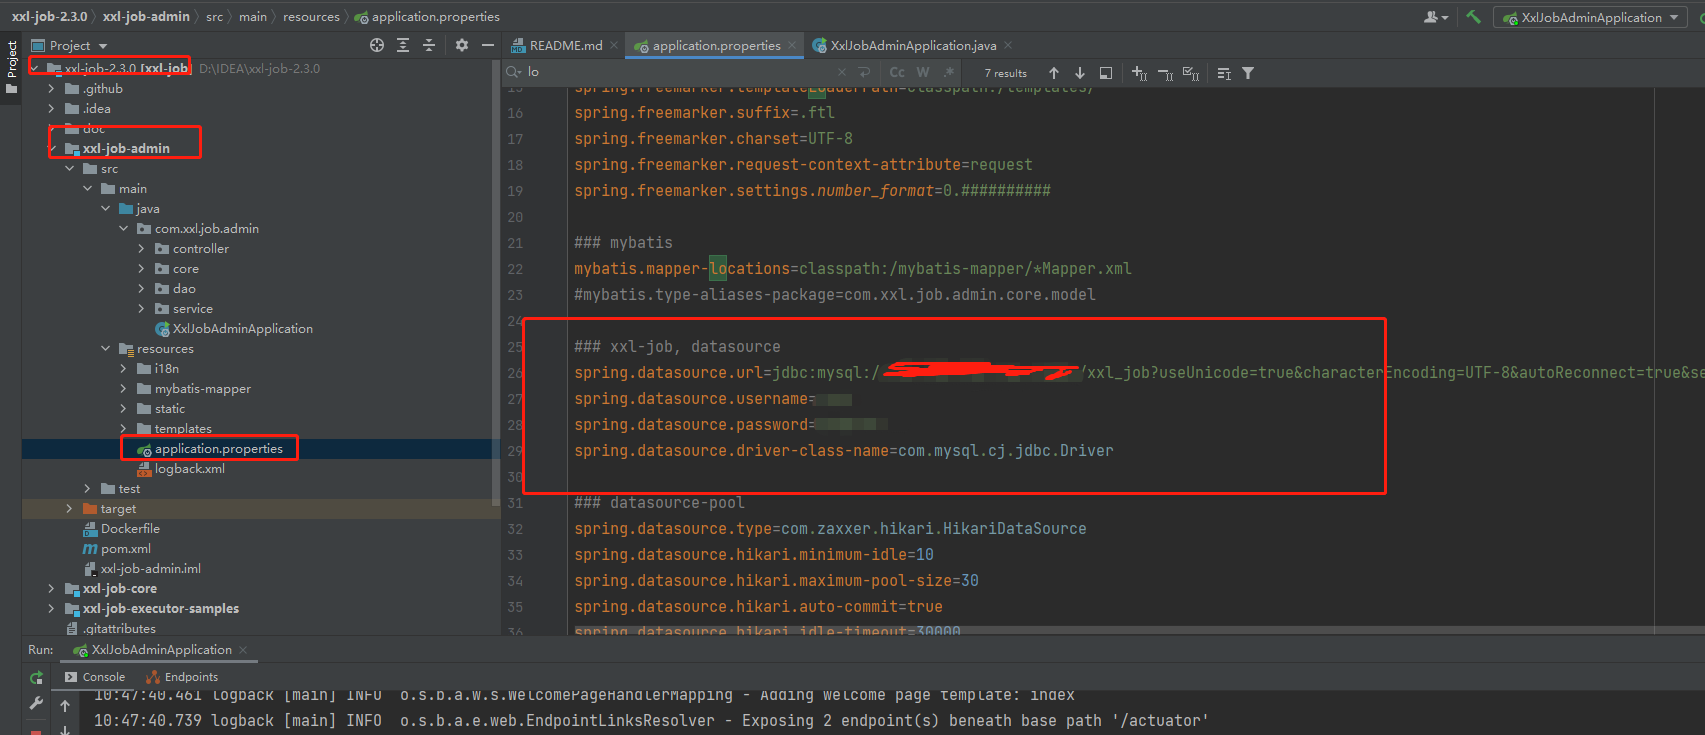Open search filter options funnel
1705x735 pixels.
(x=1248, y=73)
